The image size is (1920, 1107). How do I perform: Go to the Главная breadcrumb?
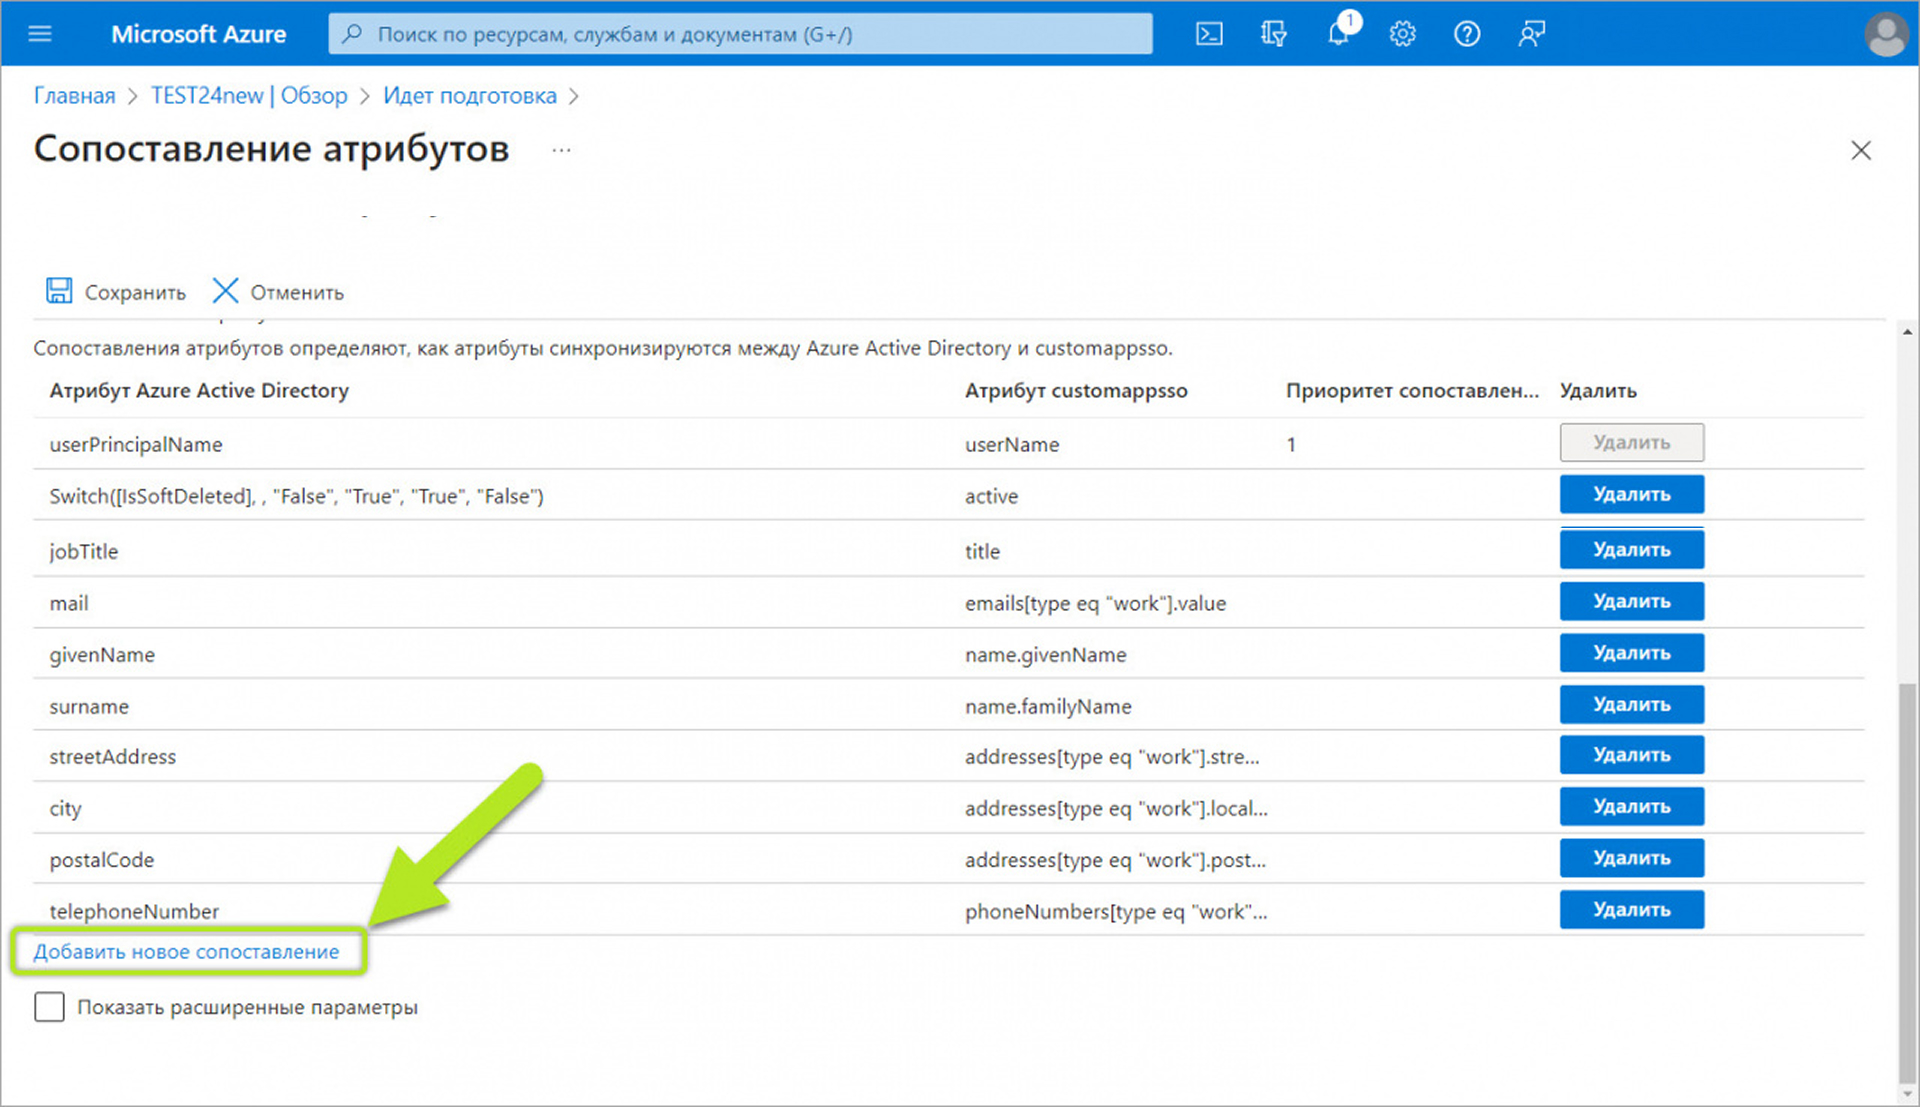click(x=75, y=96)
